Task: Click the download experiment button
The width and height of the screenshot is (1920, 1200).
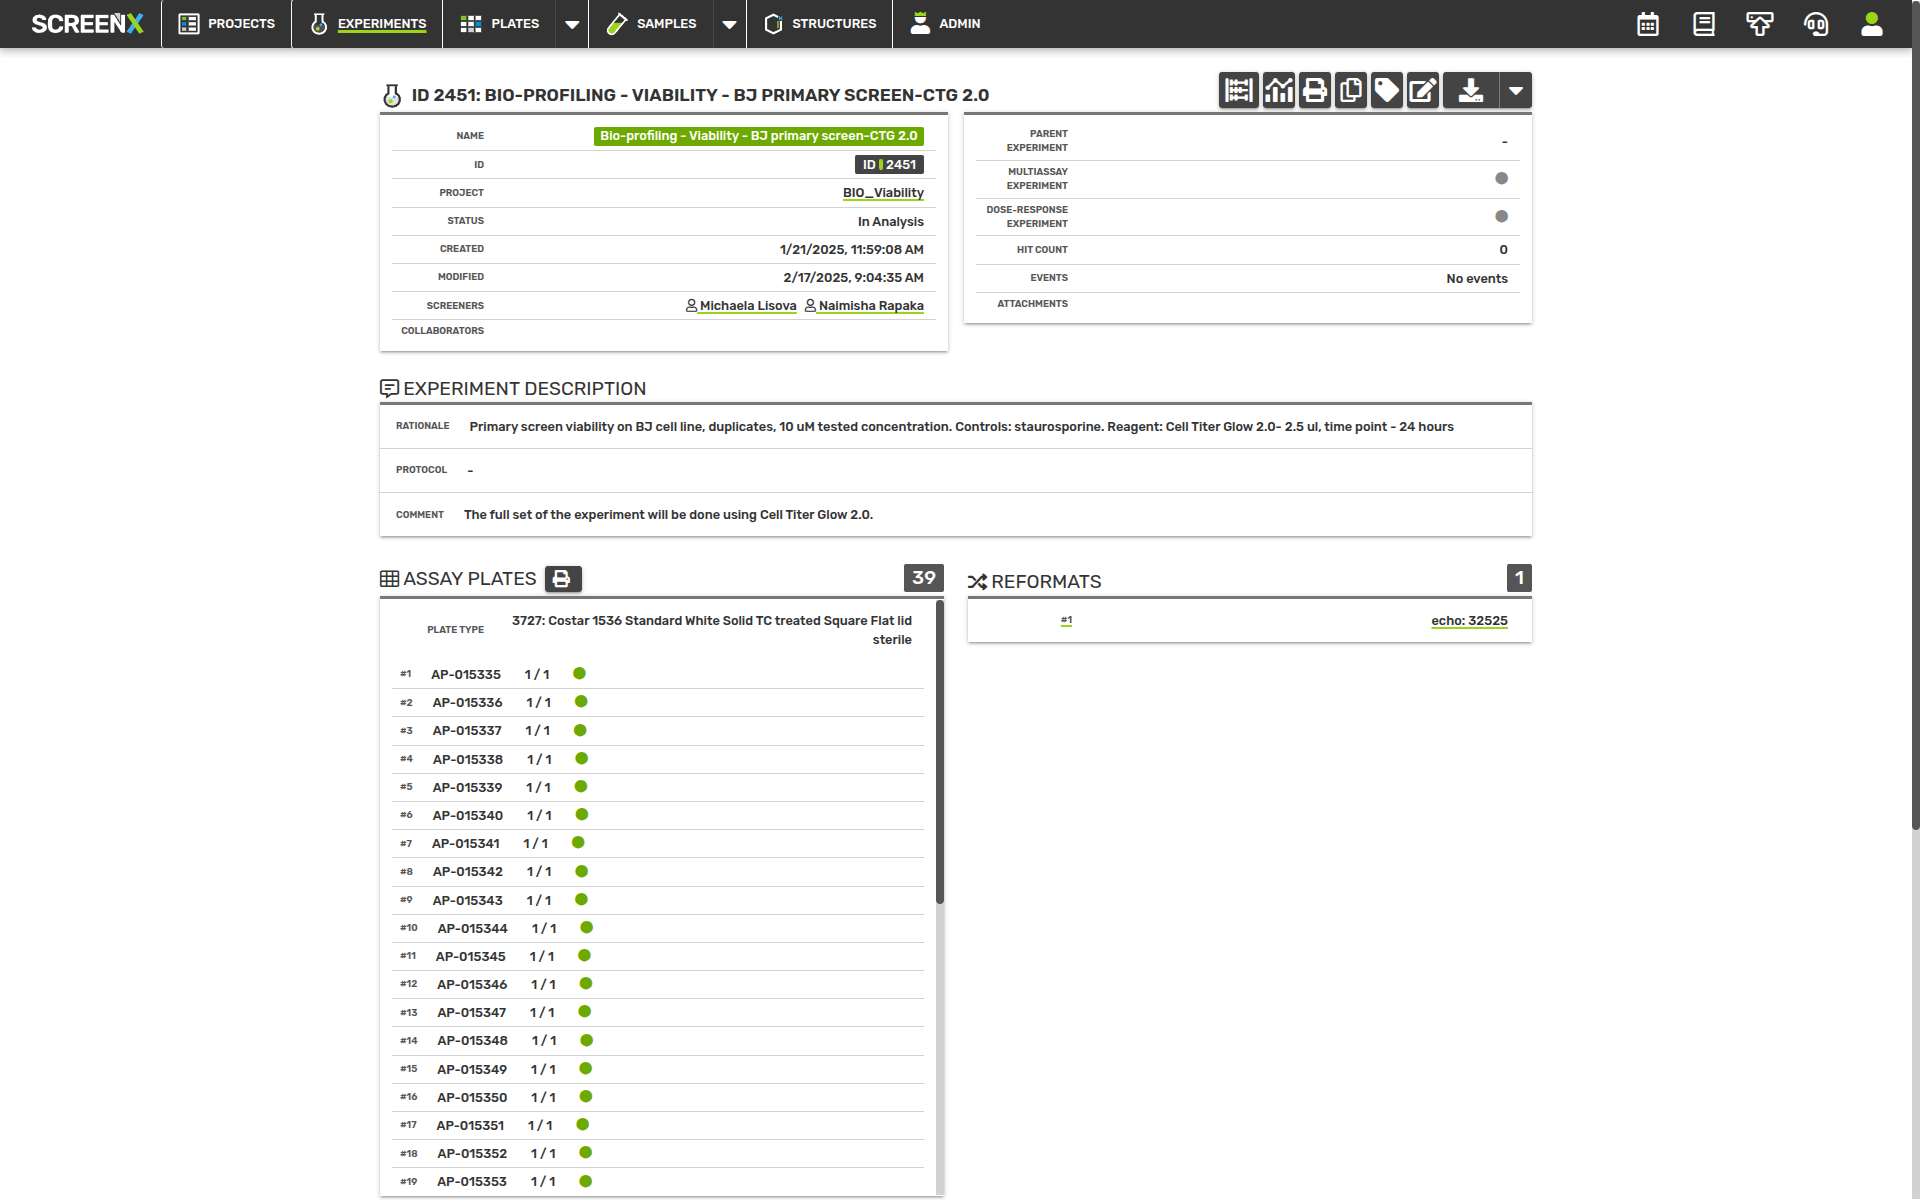Action: tap(1470, 91)
